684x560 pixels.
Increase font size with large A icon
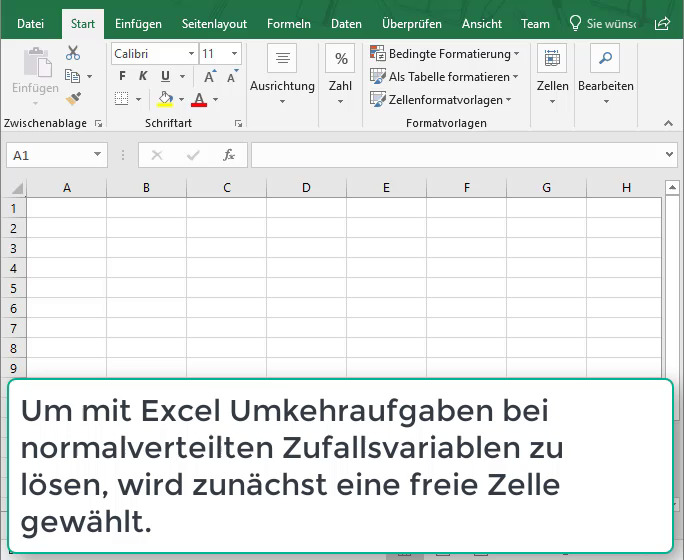(210, 76)
